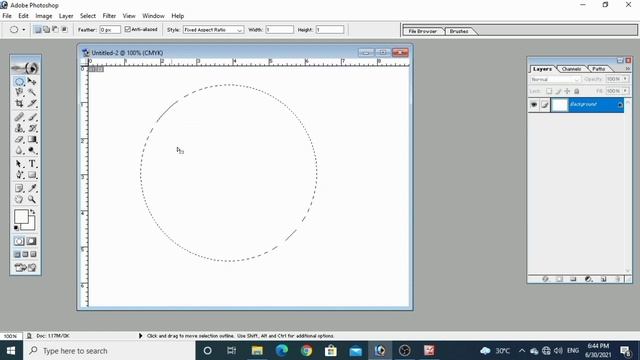This screenshot has width=640, height=360.
Task: Open layer blend mode Normal dropdown
Action: pos(555,79)
